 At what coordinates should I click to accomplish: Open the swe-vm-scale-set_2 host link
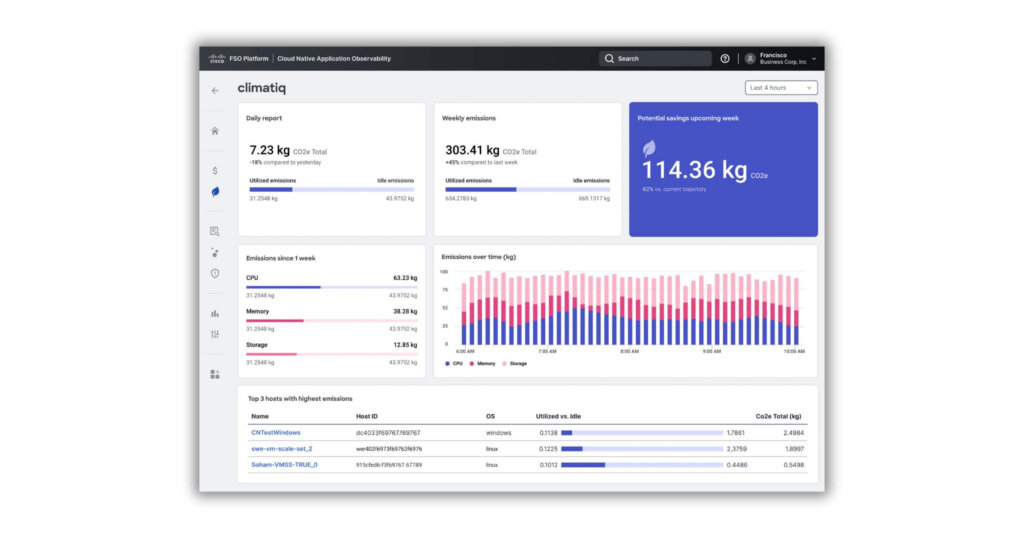click(x=281, y=449)
